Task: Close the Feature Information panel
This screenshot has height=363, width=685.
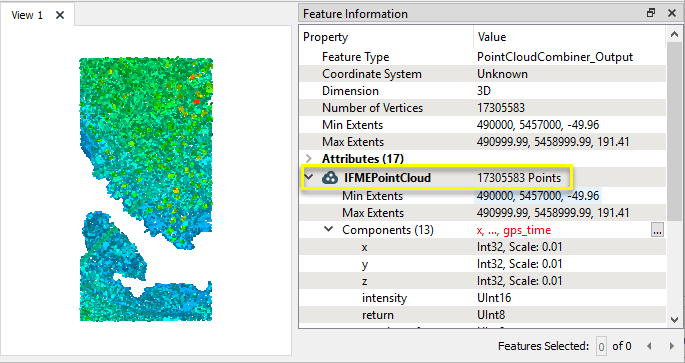Action: (x=672, y=14)
